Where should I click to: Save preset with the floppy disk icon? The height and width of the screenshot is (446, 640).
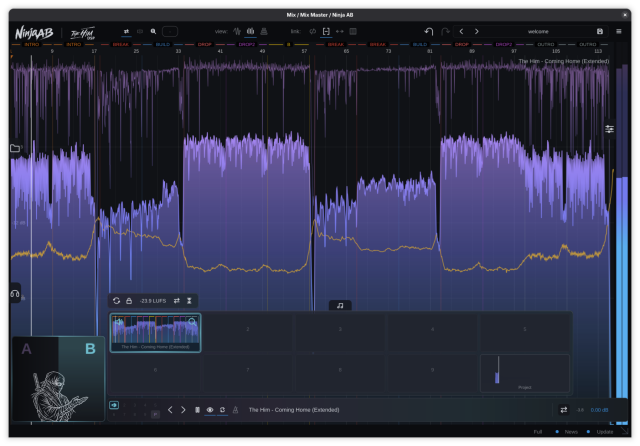(x=600, y=31)
